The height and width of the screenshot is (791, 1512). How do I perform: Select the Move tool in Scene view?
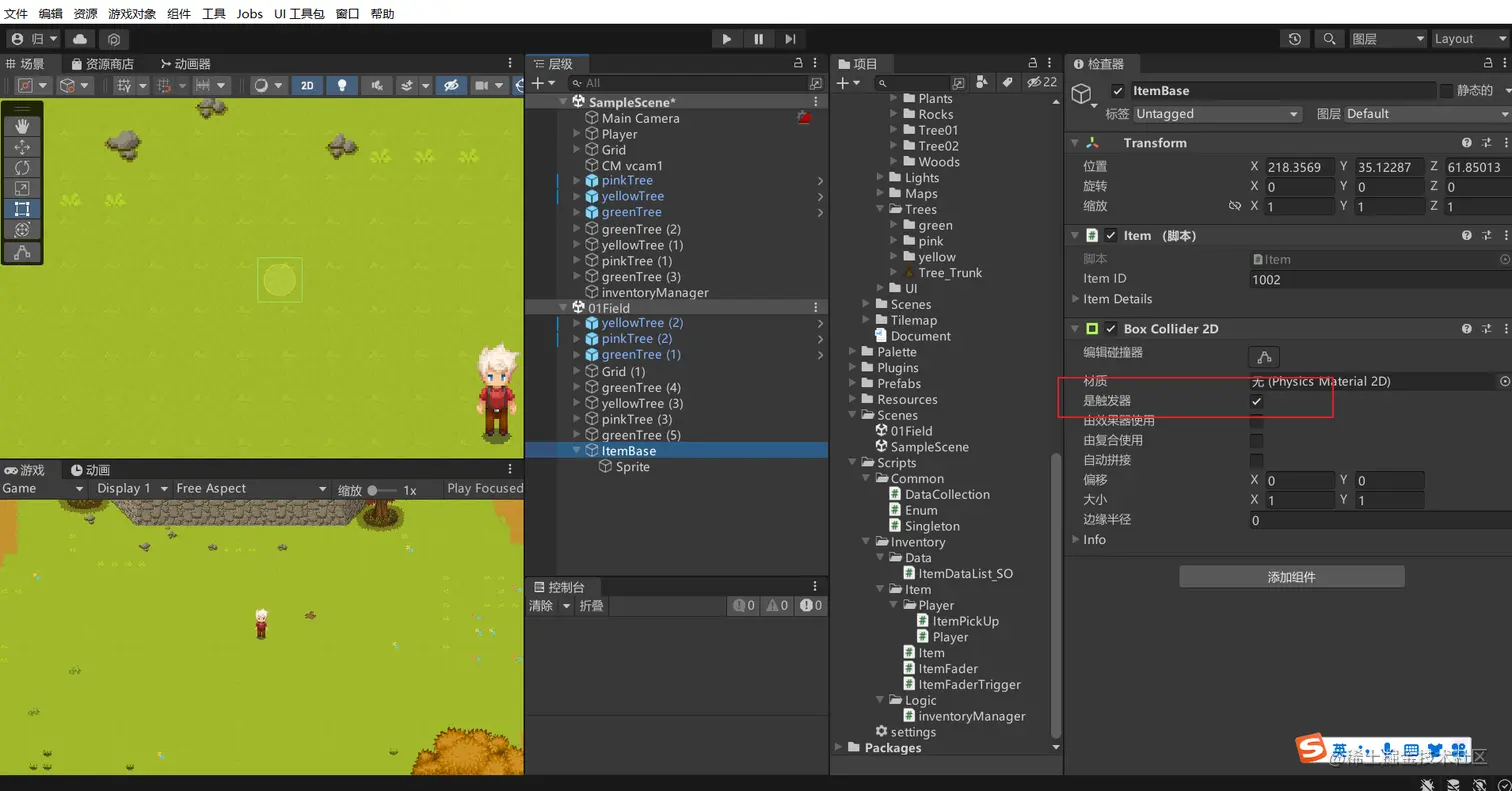pyautogui.click(x=22, y=147)
